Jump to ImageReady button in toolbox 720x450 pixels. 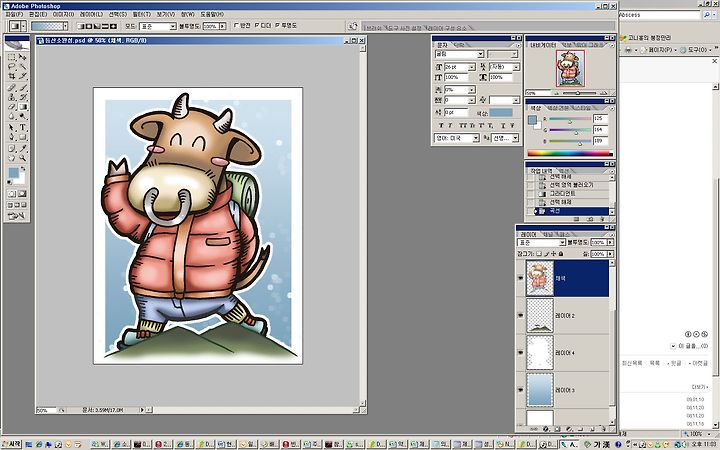pyautogui.click(x=17, y=216)
